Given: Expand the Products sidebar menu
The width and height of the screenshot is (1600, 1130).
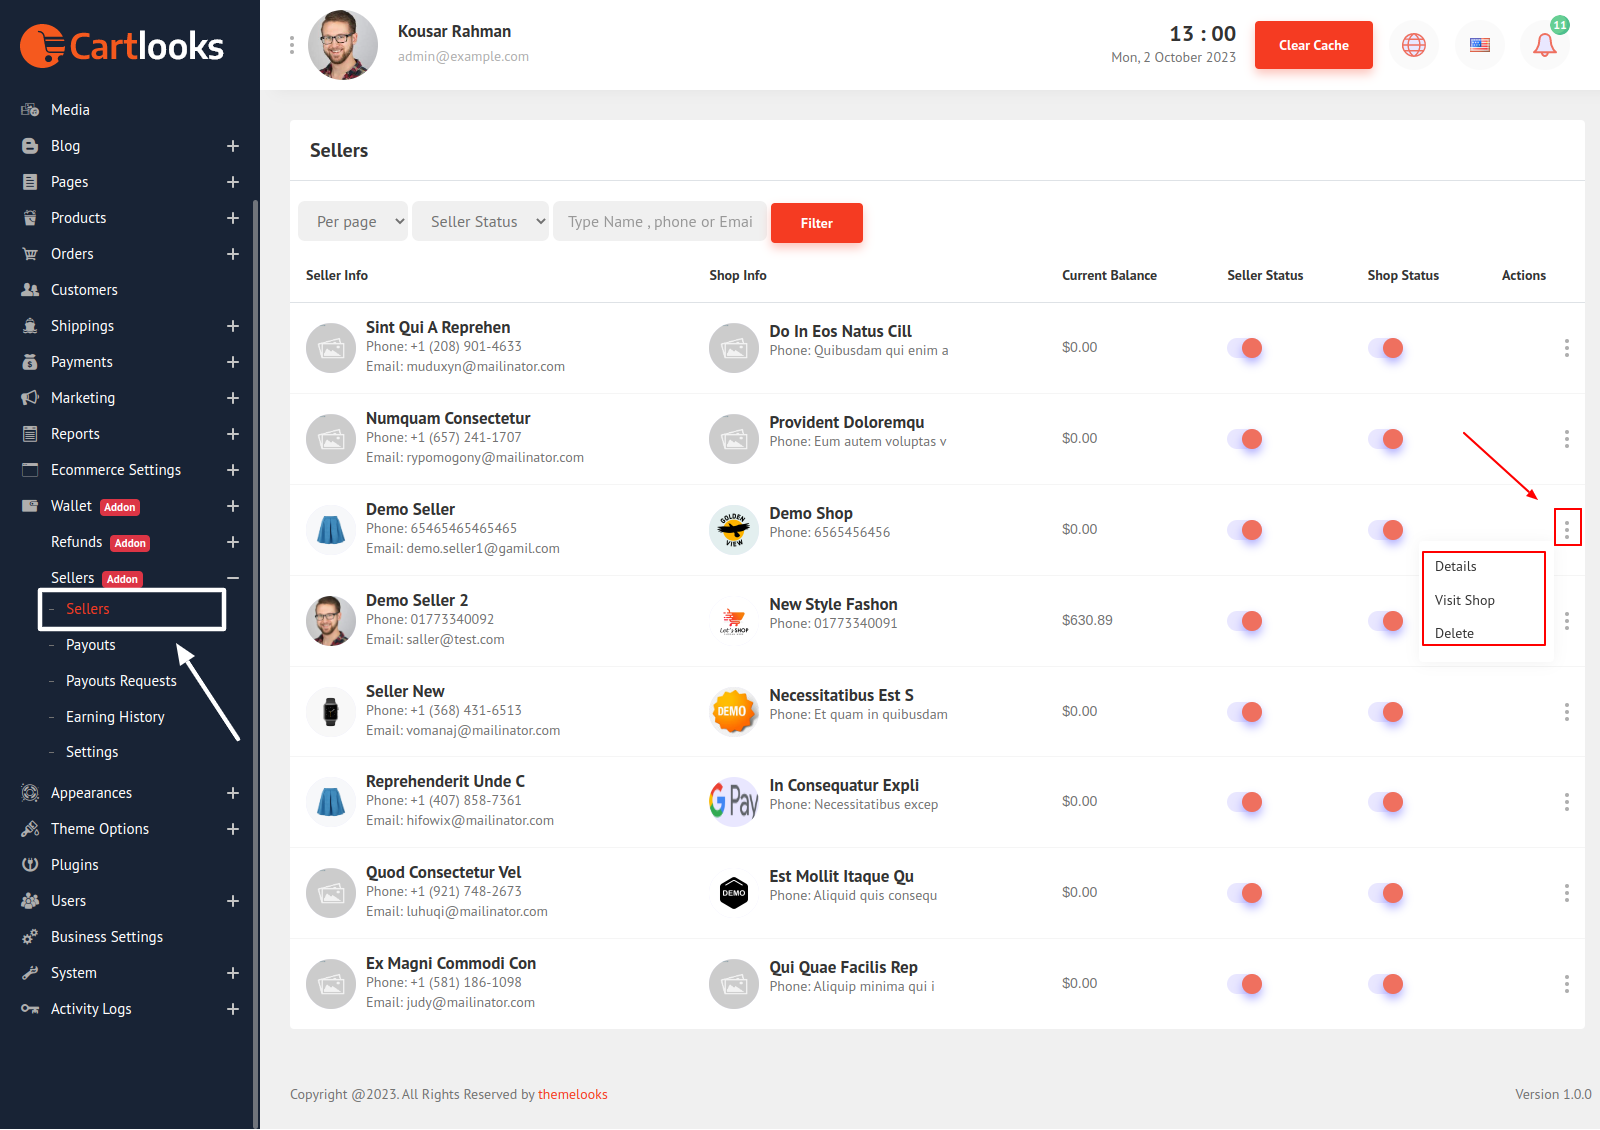Looking at the screenshot, I should 232,218.
